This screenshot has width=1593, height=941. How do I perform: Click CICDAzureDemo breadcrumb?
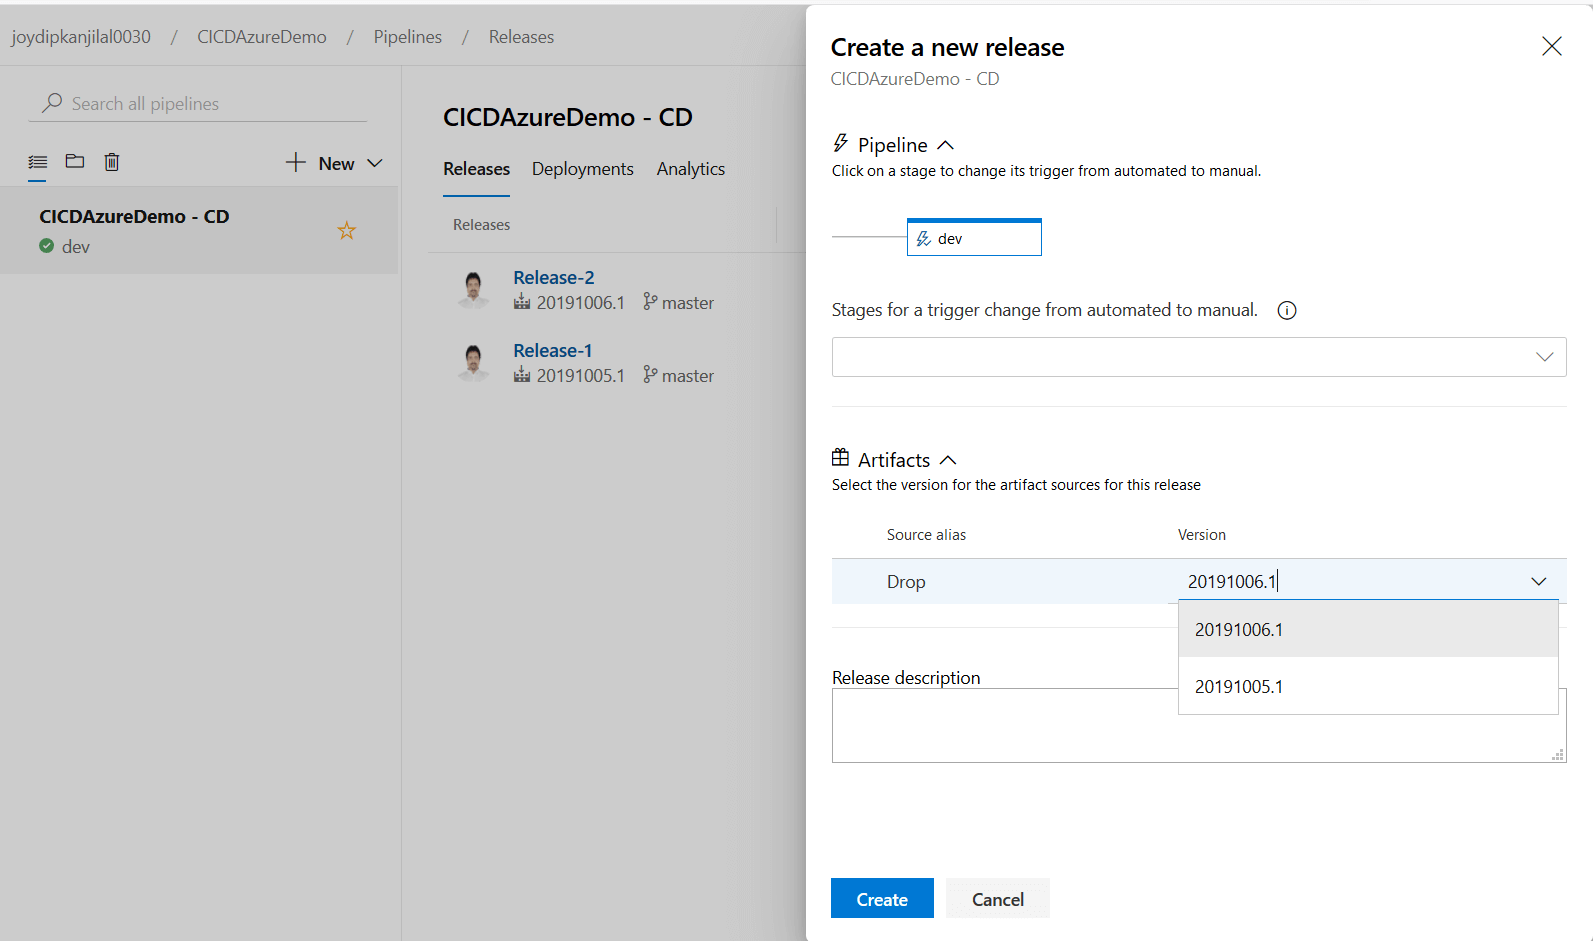pos(262,37)
